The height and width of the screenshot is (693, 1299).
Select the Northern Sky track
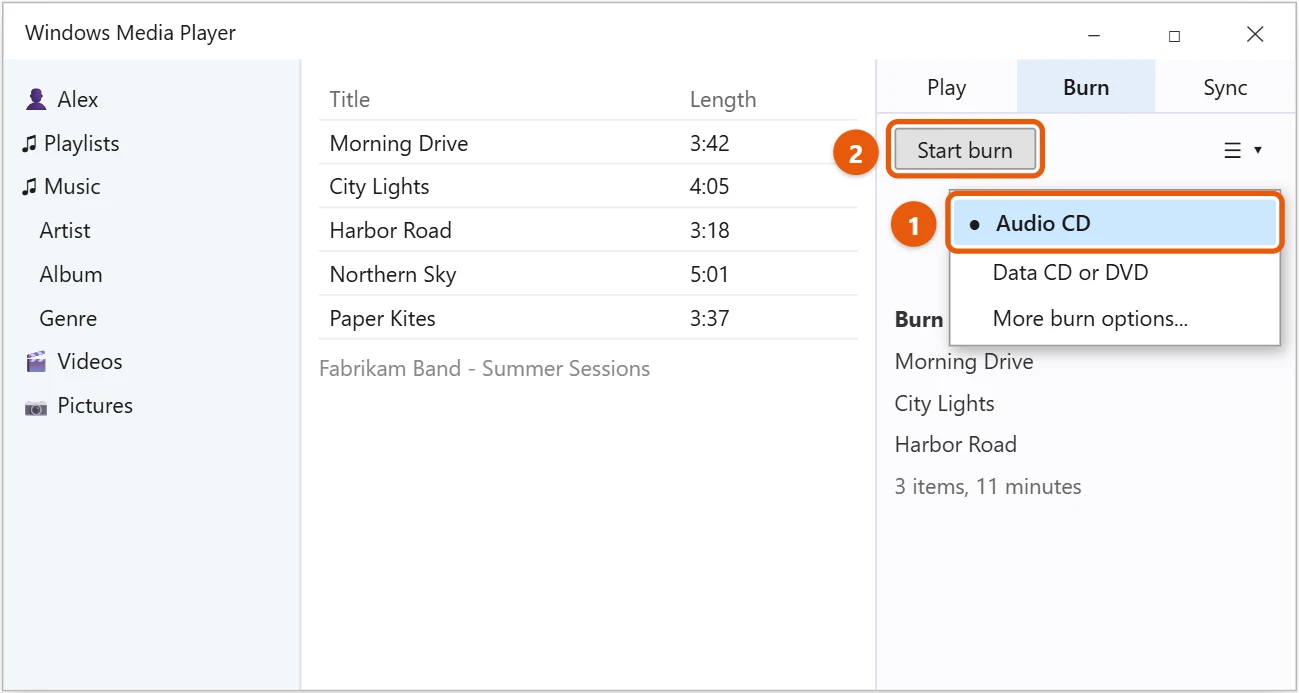point(588,275)
